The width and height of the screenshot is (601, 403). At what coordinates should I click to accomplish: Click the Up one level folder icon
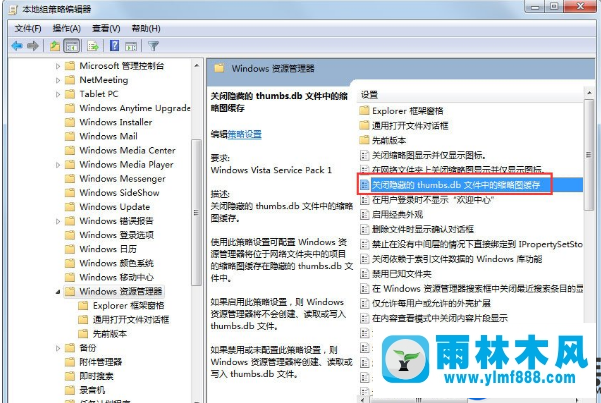coord(55,46)
